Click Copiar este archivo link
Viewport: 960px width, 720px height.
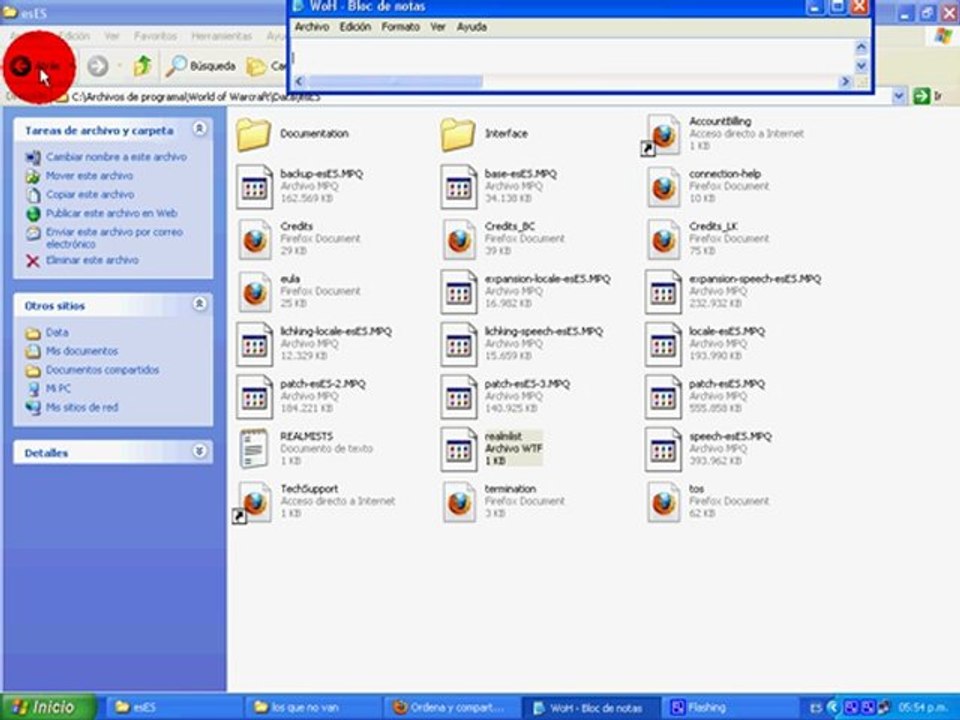[90, 195]
